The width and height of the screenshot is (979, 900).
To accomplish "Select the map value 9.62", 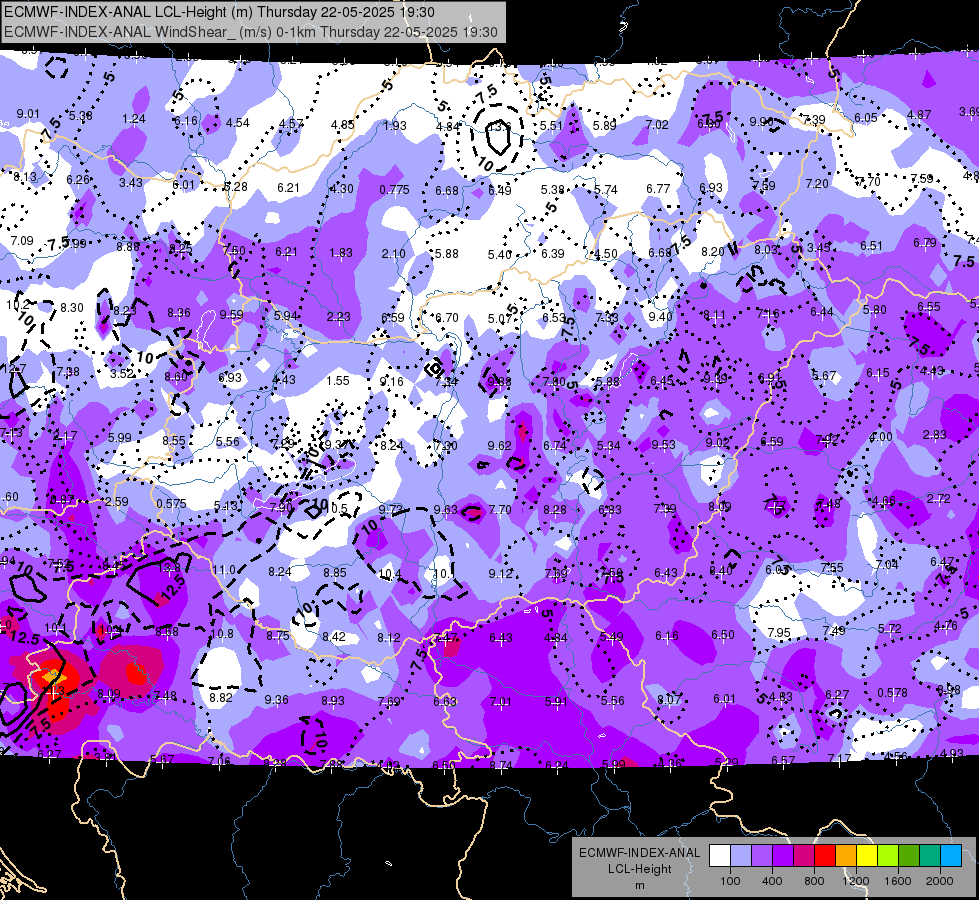I will tap(499, 445).
